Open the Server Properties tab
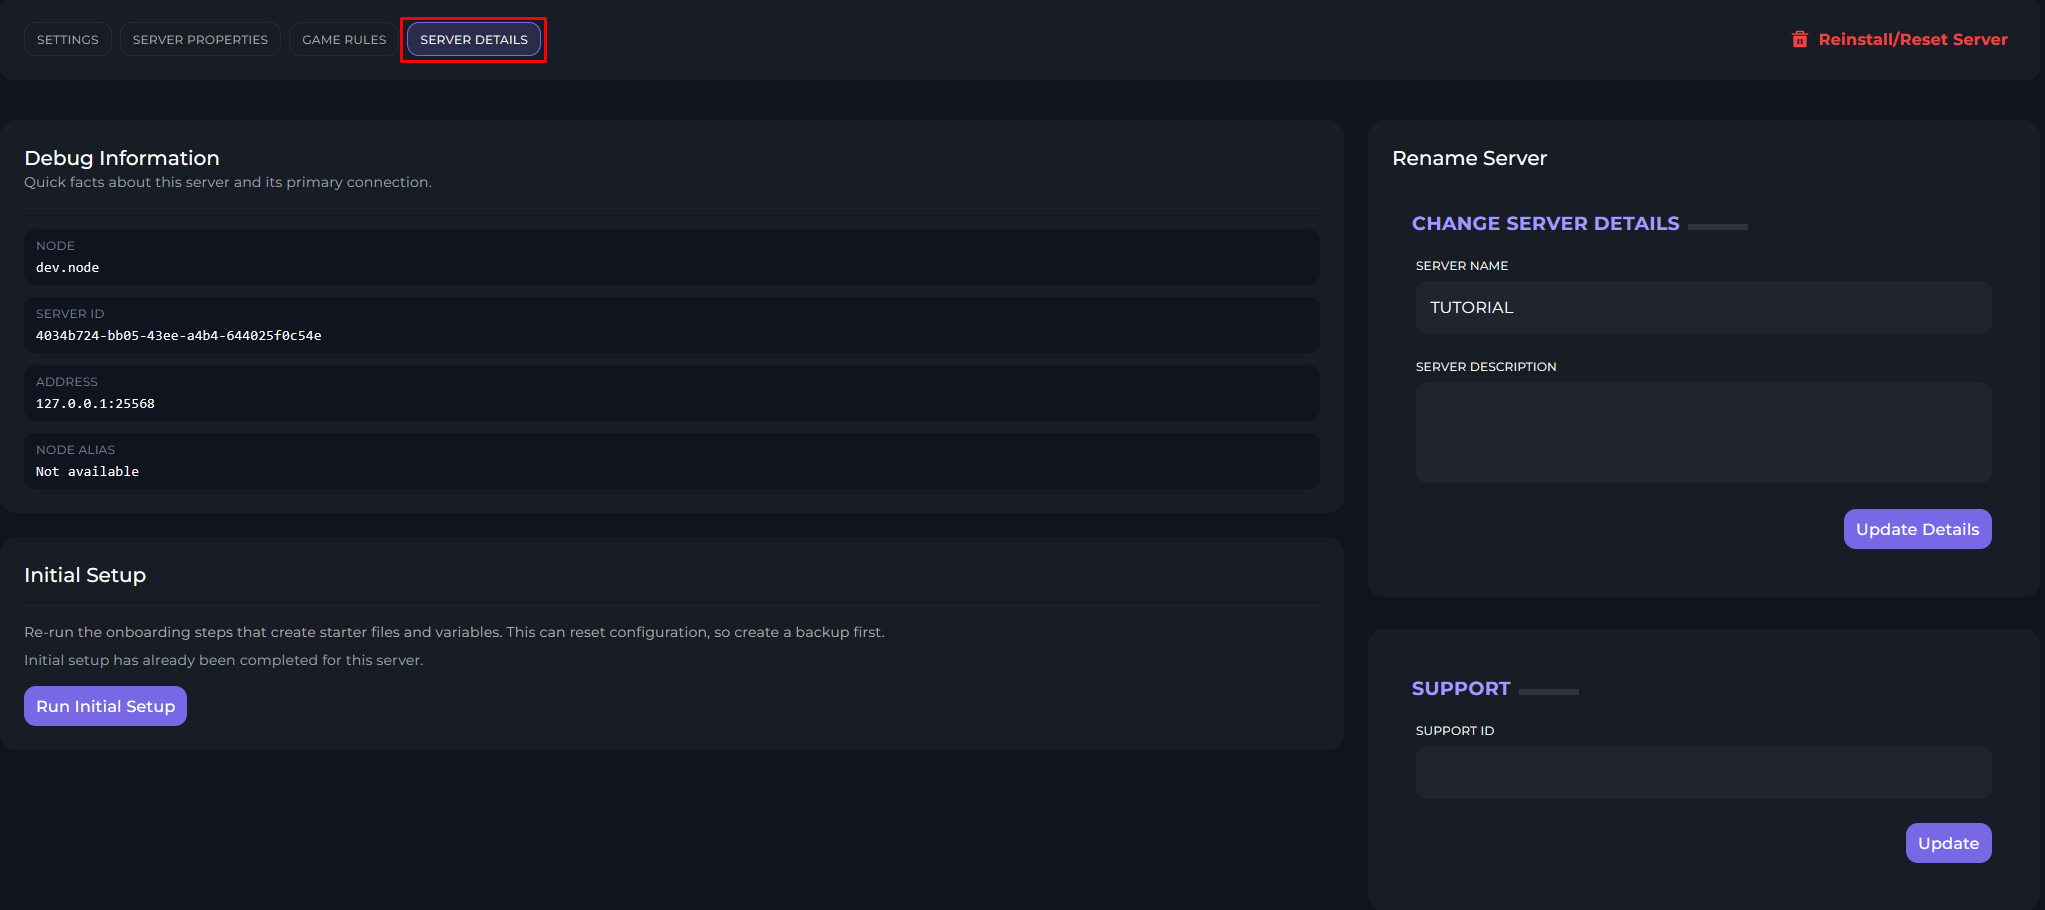 click(x=200, y=40)
